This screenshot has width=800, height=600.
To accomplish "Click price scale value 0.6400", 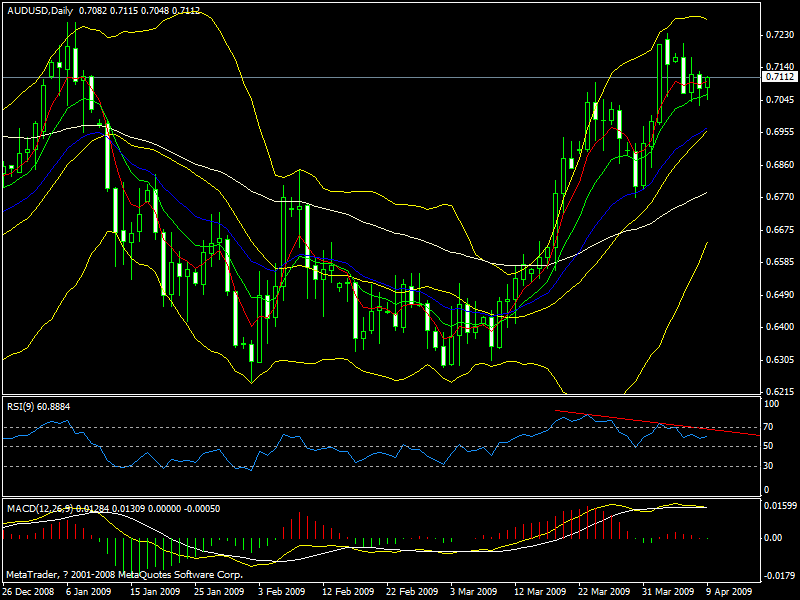I will coord(780,327).
